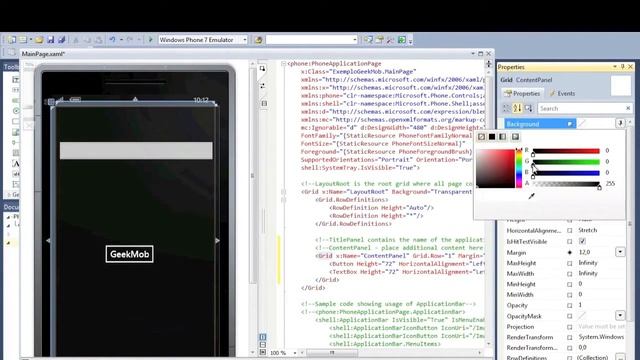This screenshot has height=360, width=640.
Task: Open the Undo history dropdown arrow
Action: [x=121, y=40]
